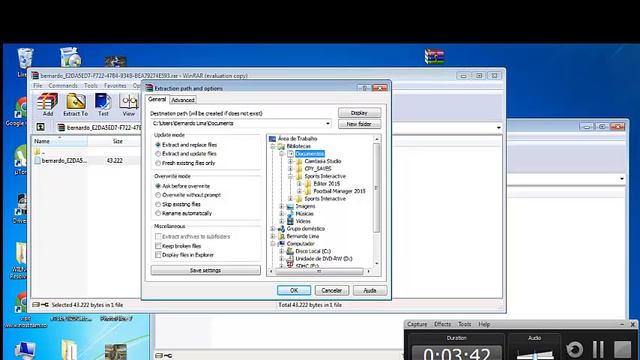Collapse the Documentos tree node
The width and height of the screenshot is (640, 360).
pos(282,154)
